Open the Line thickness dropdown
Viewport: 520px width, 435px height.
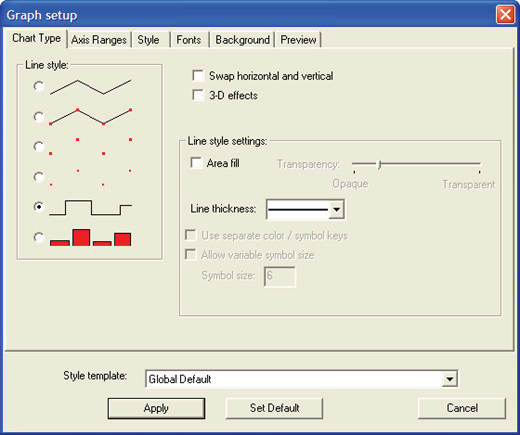tap(337, 209)
